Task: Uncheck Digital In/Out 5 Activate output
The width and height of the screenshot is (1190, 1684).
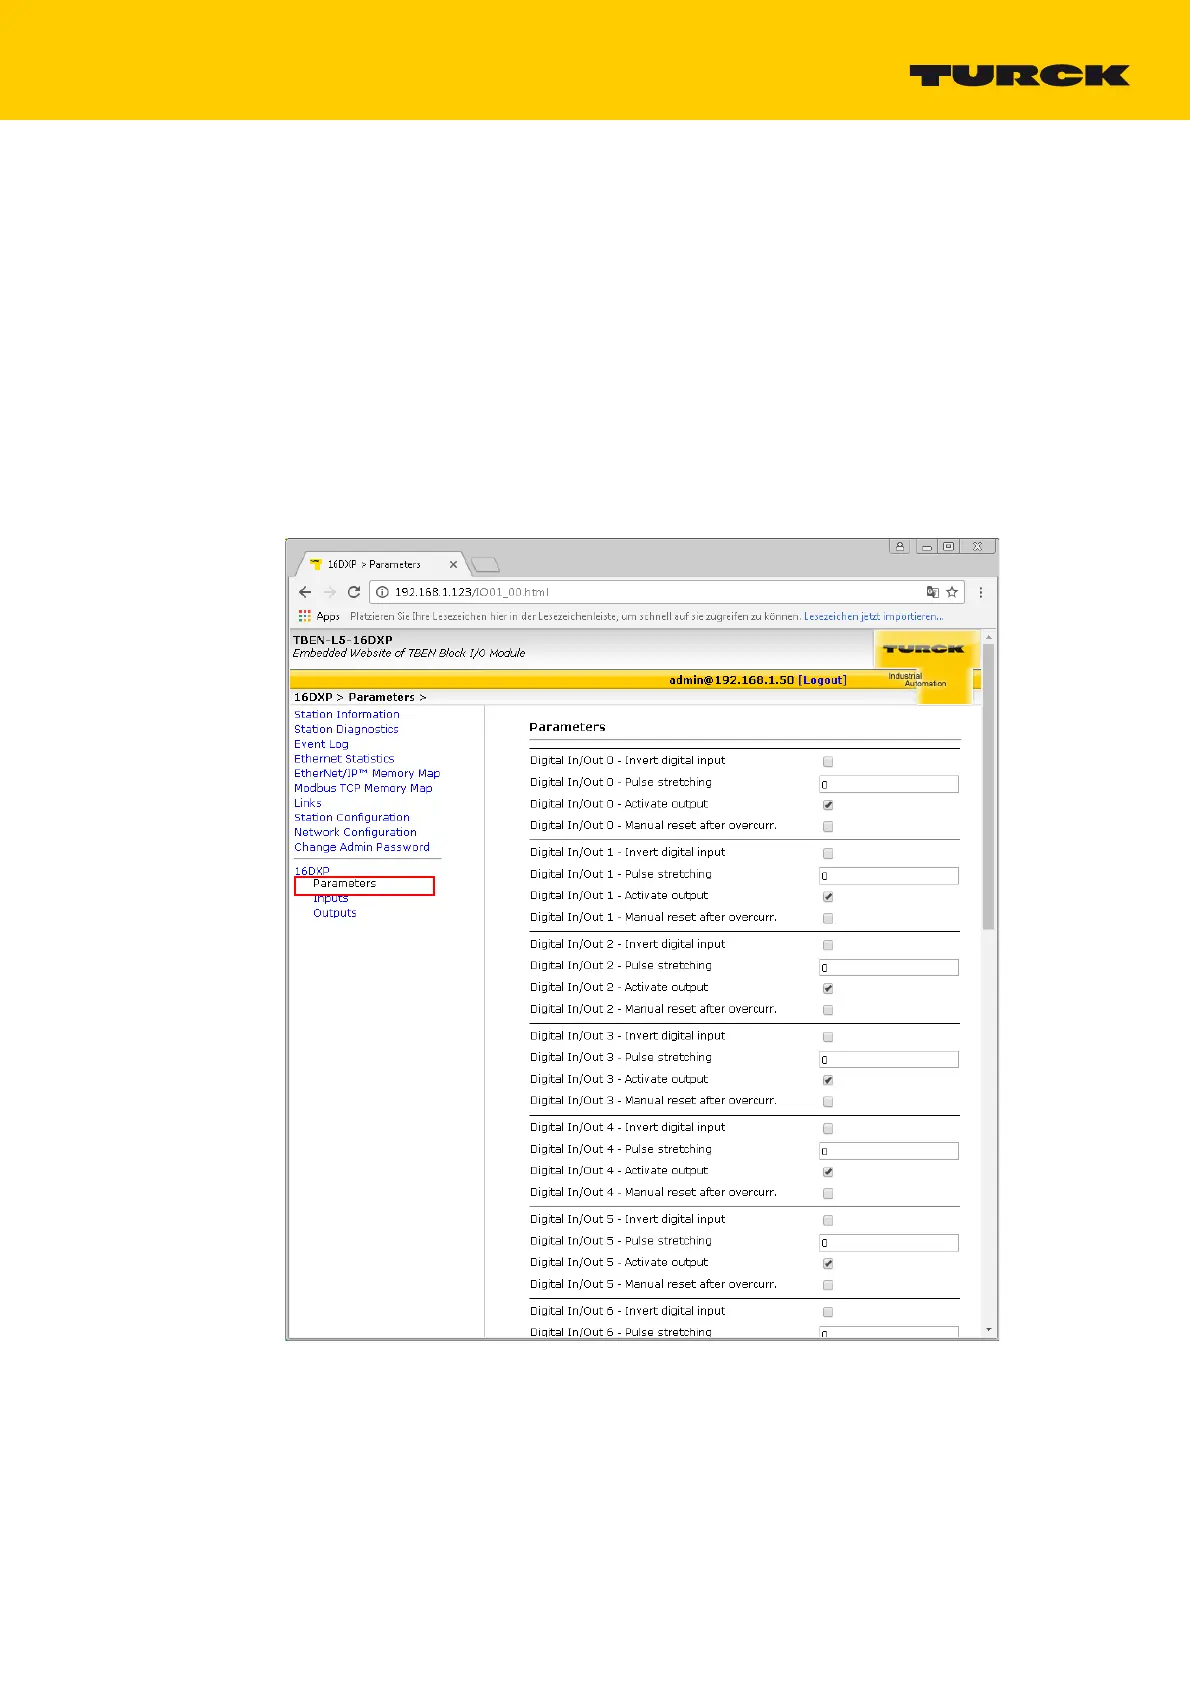Action: [x=828, y=1264]
